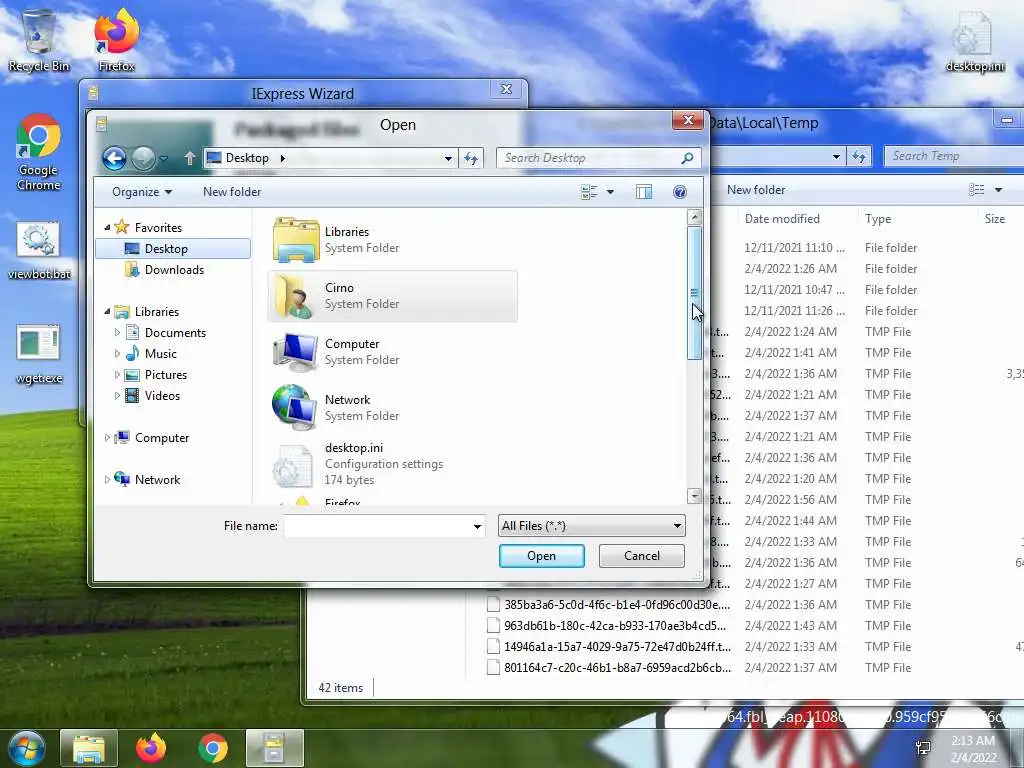
Task: Open Chrome from the taskbar
Action: pyautogui.click(x=213, y=748)
